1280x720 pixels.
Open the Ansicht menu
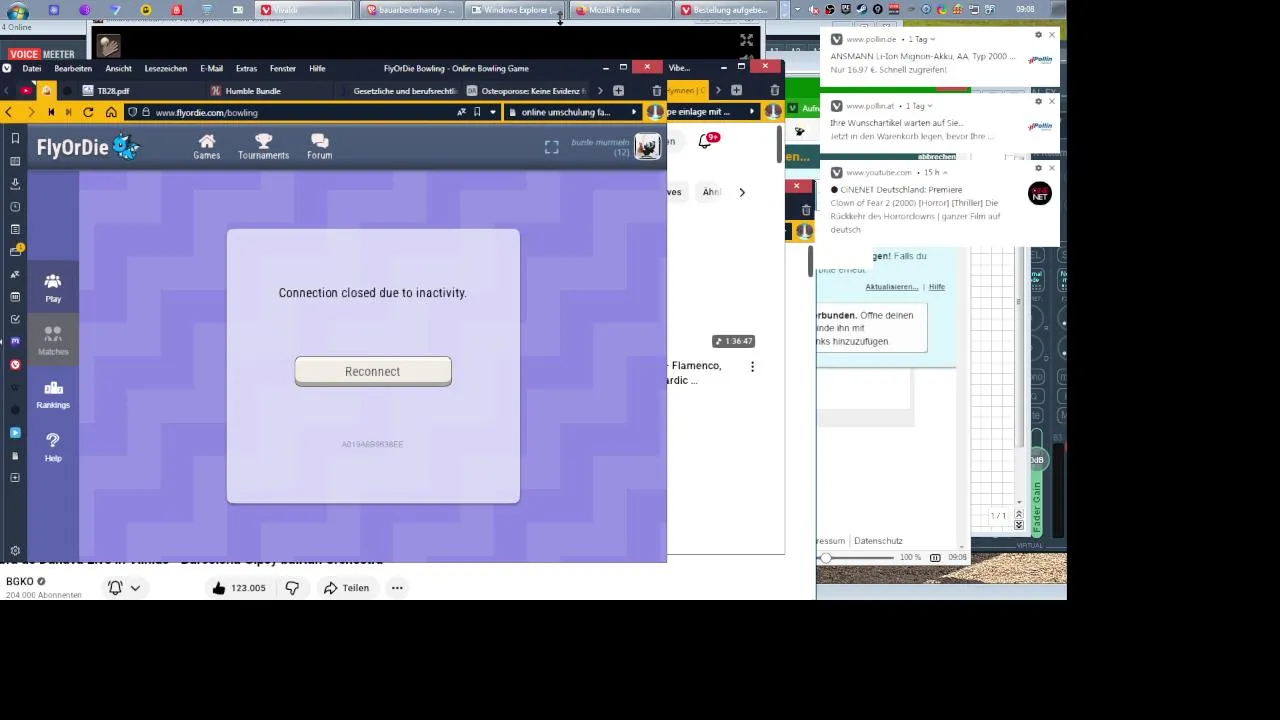[x=118, y=68]
